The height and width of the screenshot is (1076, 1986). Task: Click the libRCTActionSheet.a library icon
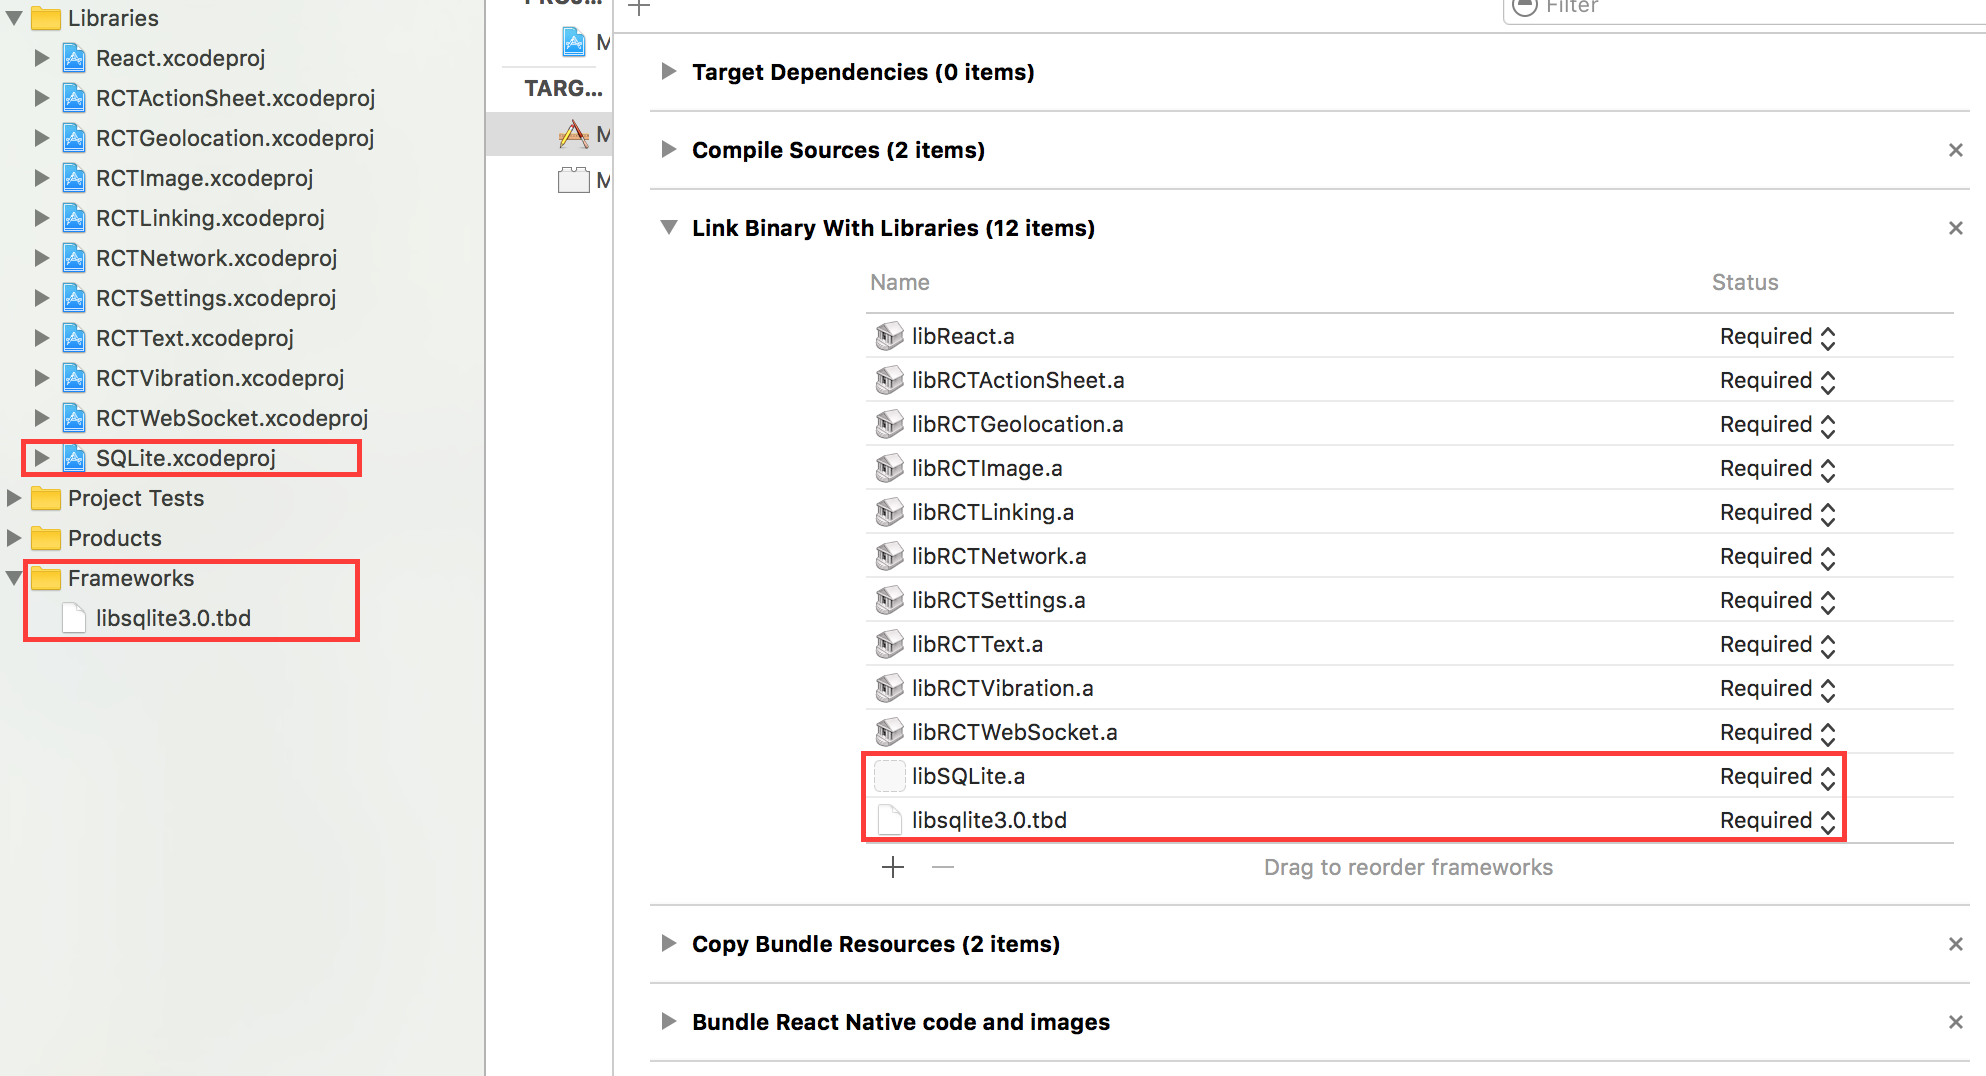tap(889, 380)
